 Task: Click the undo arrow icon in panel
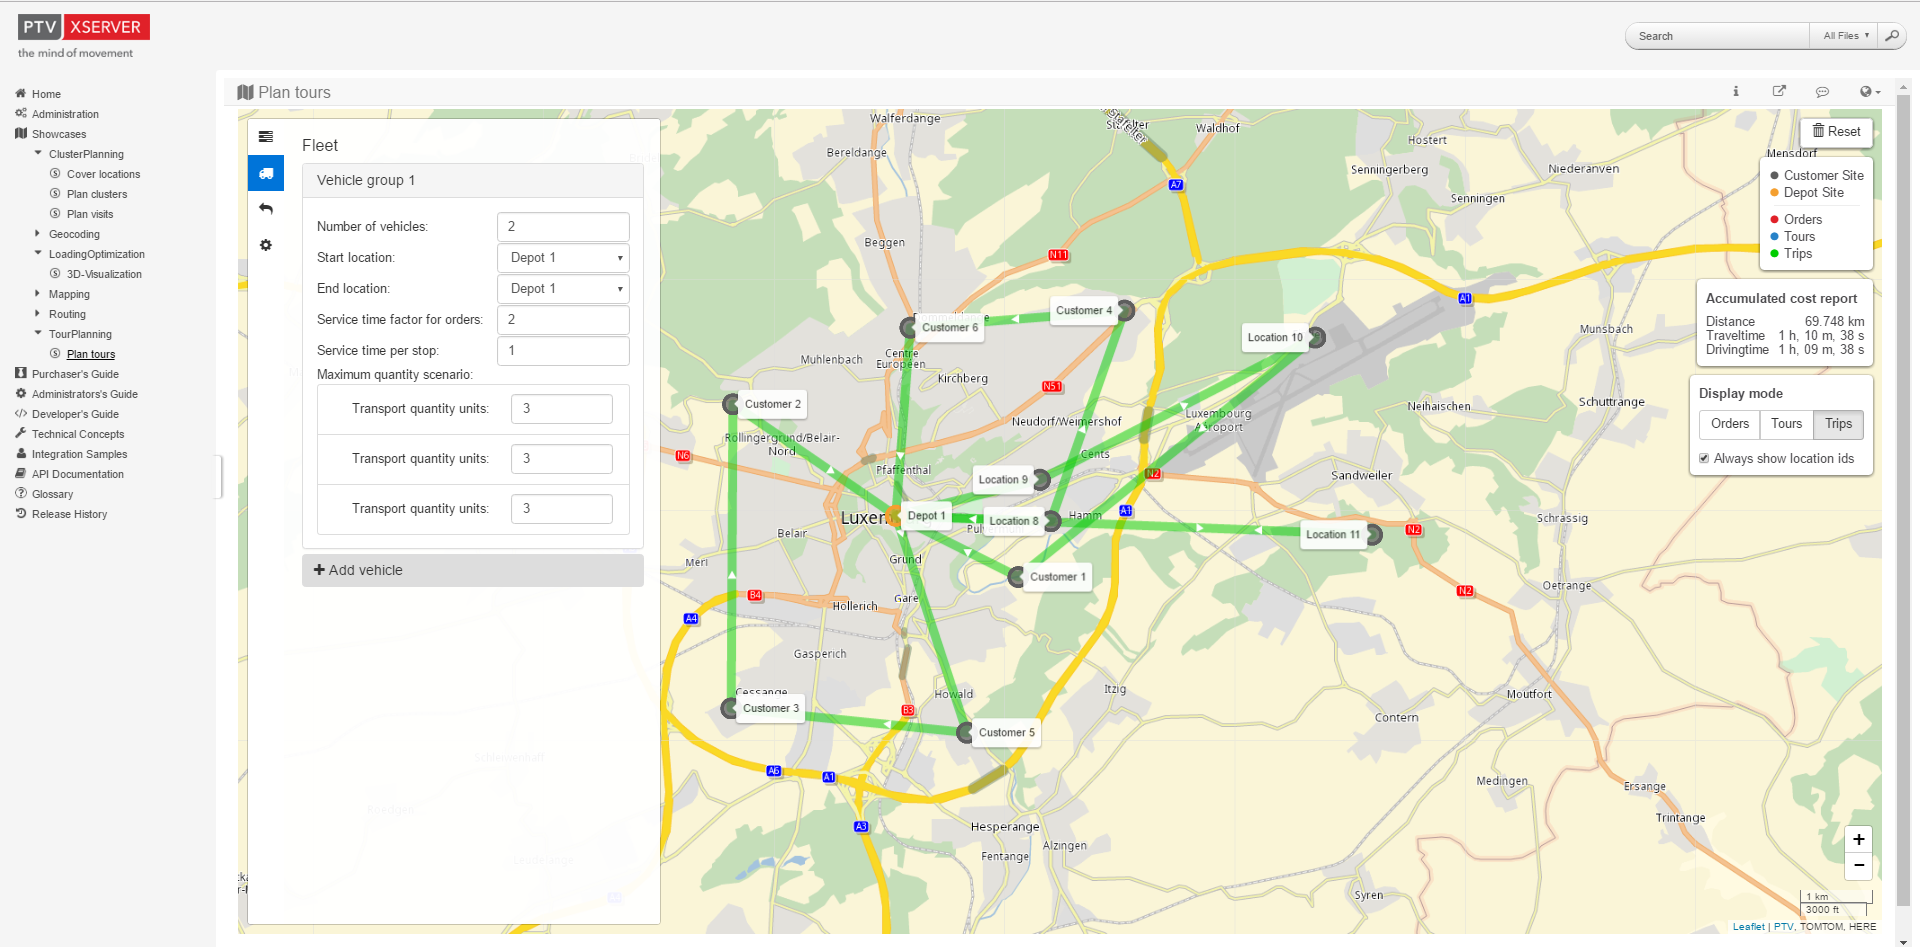[266, 209]
